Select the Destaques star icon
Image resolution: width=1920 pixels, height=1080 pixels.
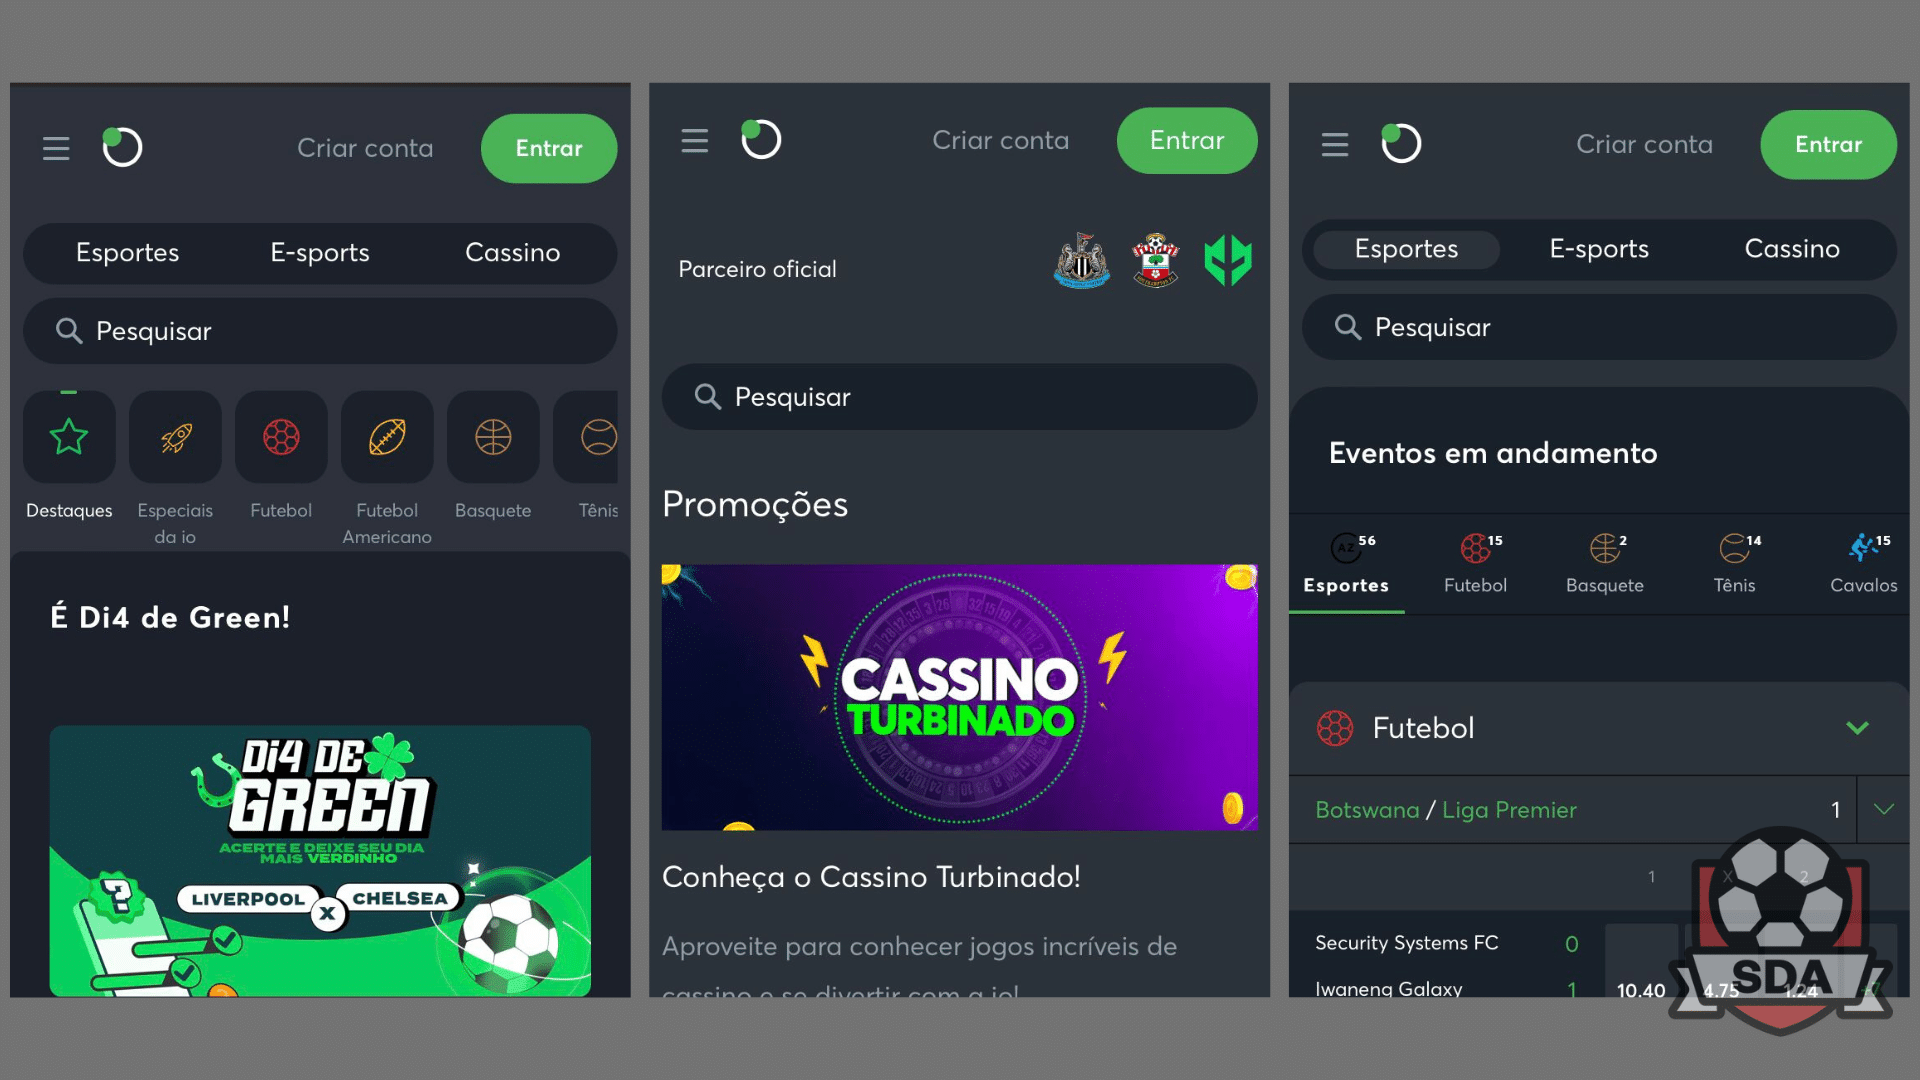[x=69, y=437]
